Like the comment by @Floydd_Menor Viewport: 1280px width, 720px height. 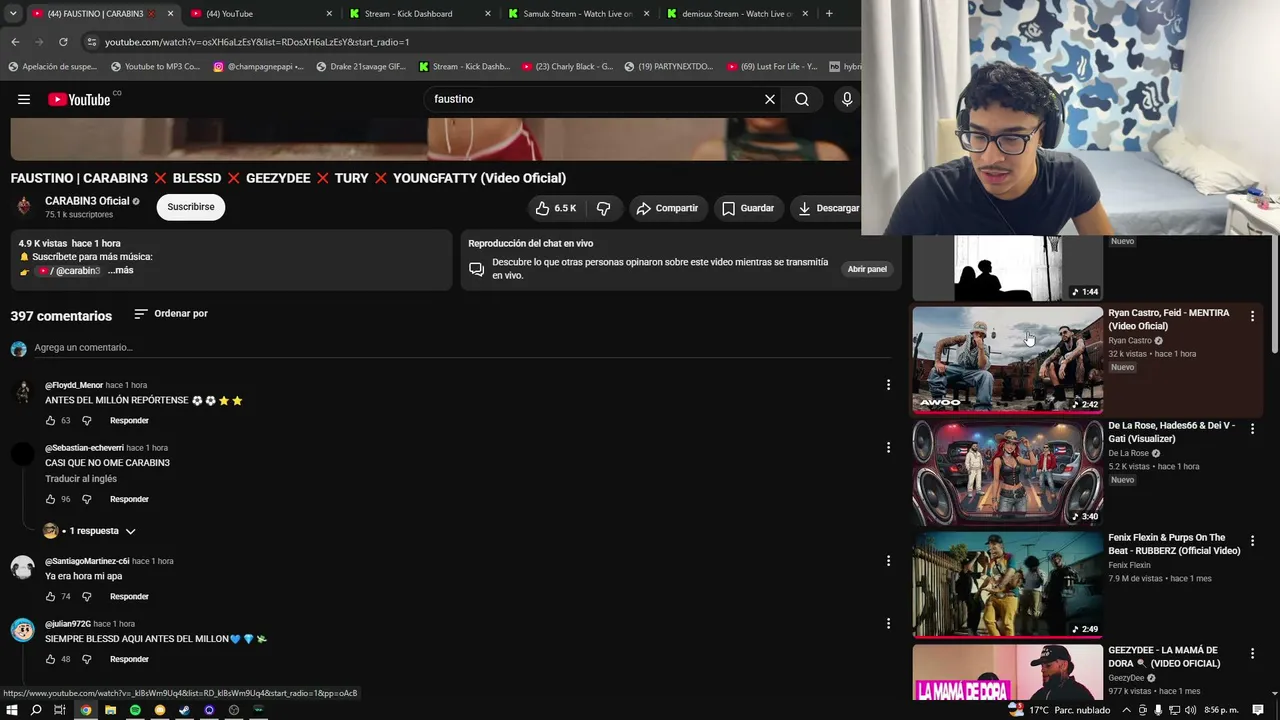click(x=50, y=421)
